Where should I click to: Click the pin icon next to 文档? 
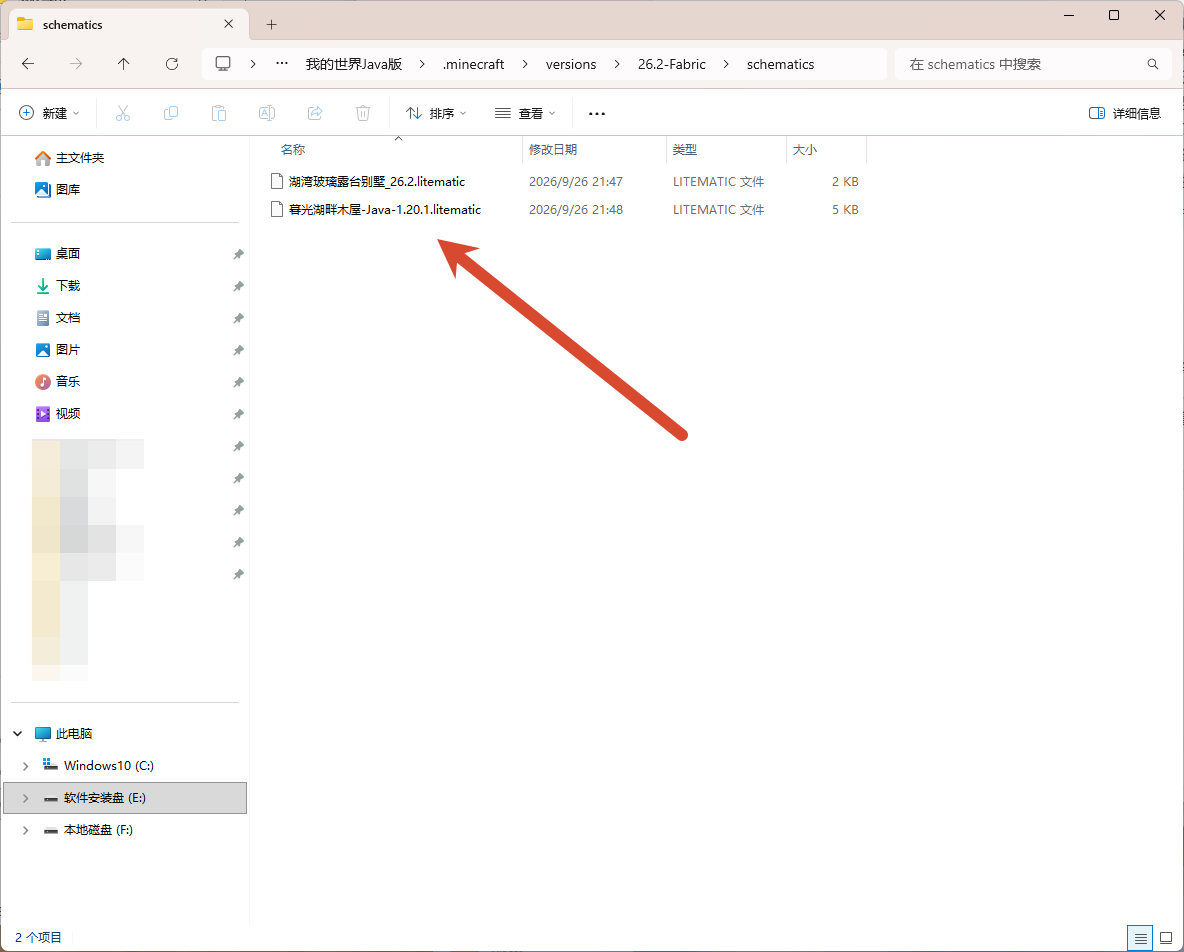tap(239, 319)
